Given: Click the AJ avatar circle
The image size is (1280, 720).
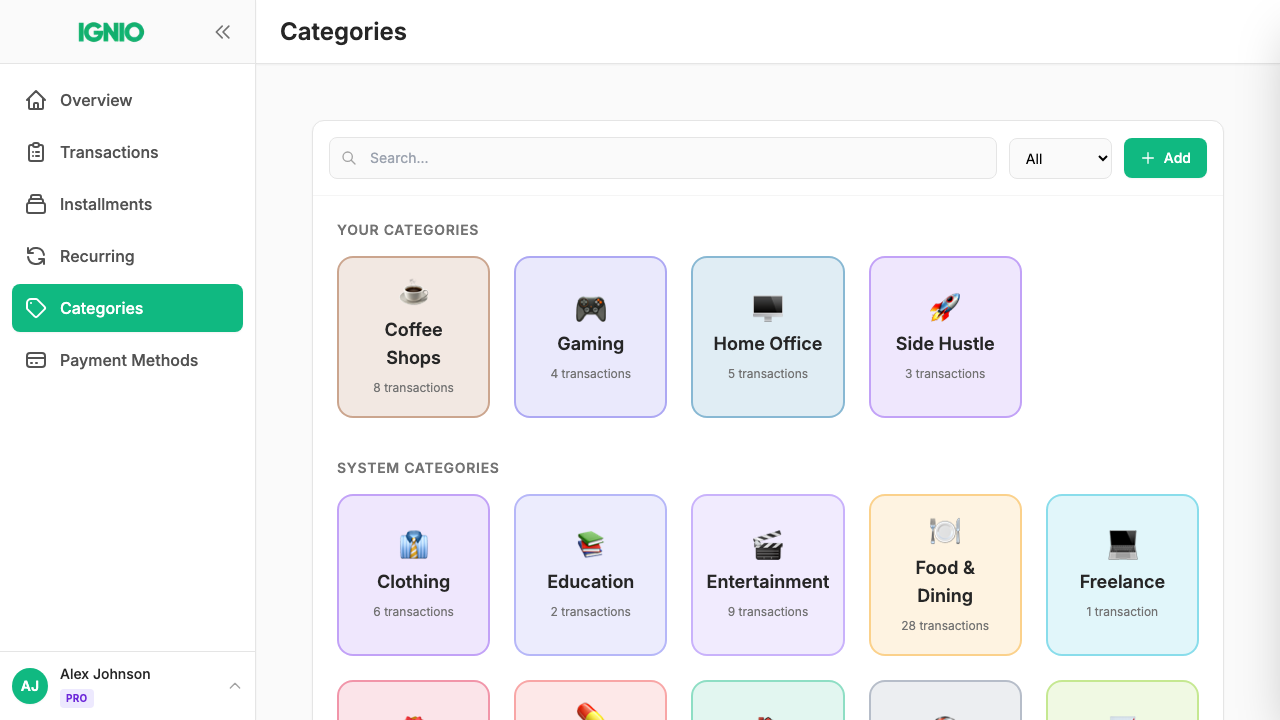Looking at the screenshot, I should click(x=29, y=686).
